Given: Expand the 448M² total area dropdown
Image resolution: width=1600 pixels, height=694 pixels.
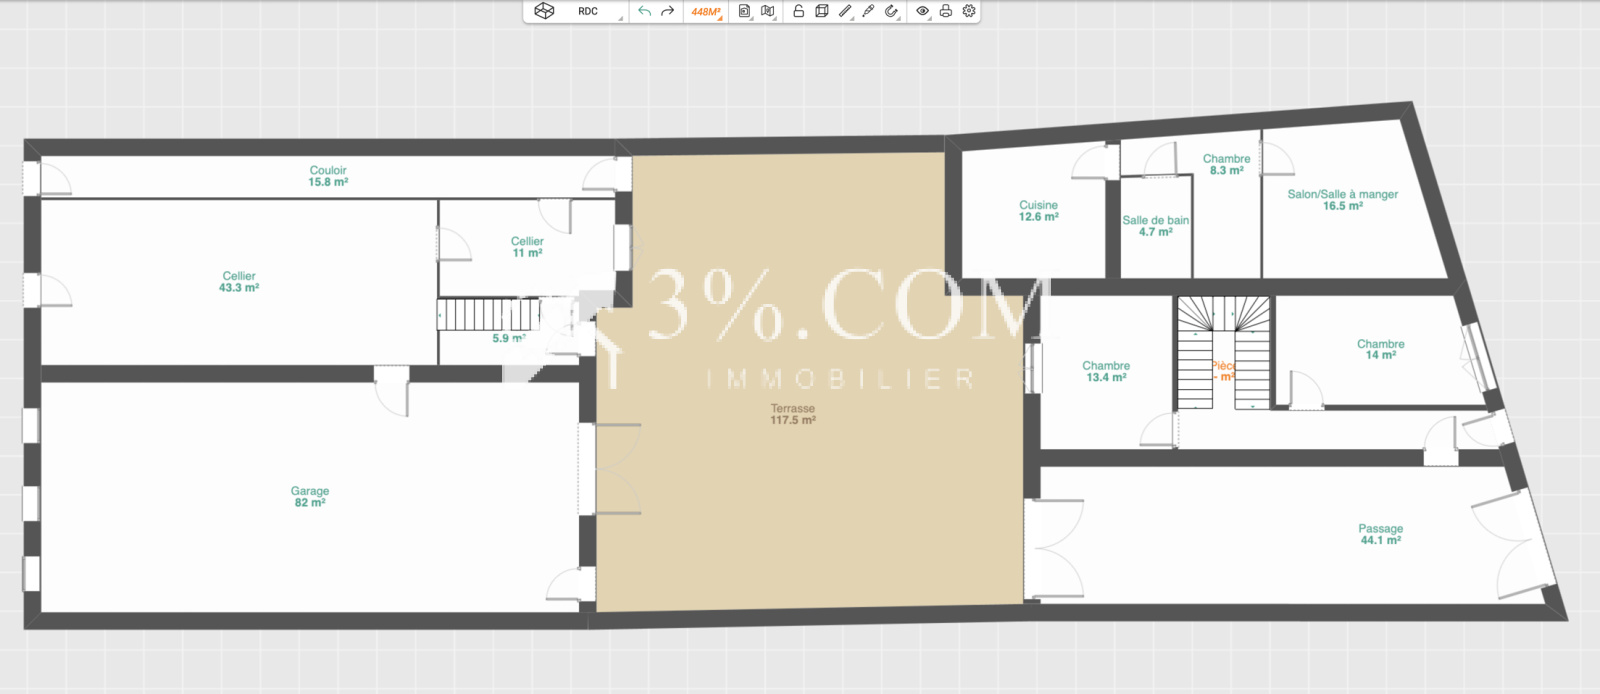Looking at the screenshot, I should point(706,12).
